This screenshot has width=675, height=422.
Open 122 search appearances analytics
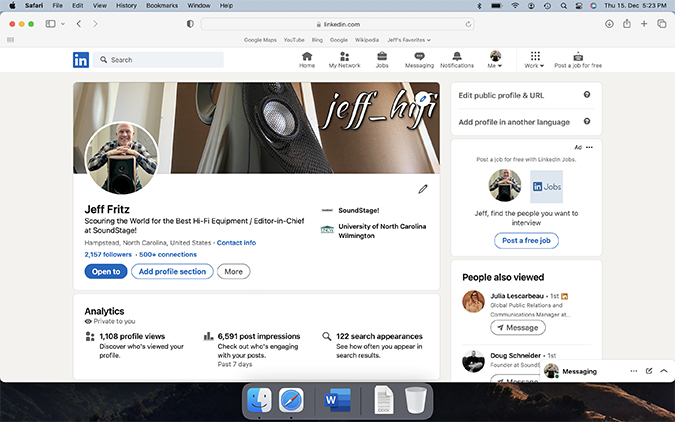[x=379, y=336]
